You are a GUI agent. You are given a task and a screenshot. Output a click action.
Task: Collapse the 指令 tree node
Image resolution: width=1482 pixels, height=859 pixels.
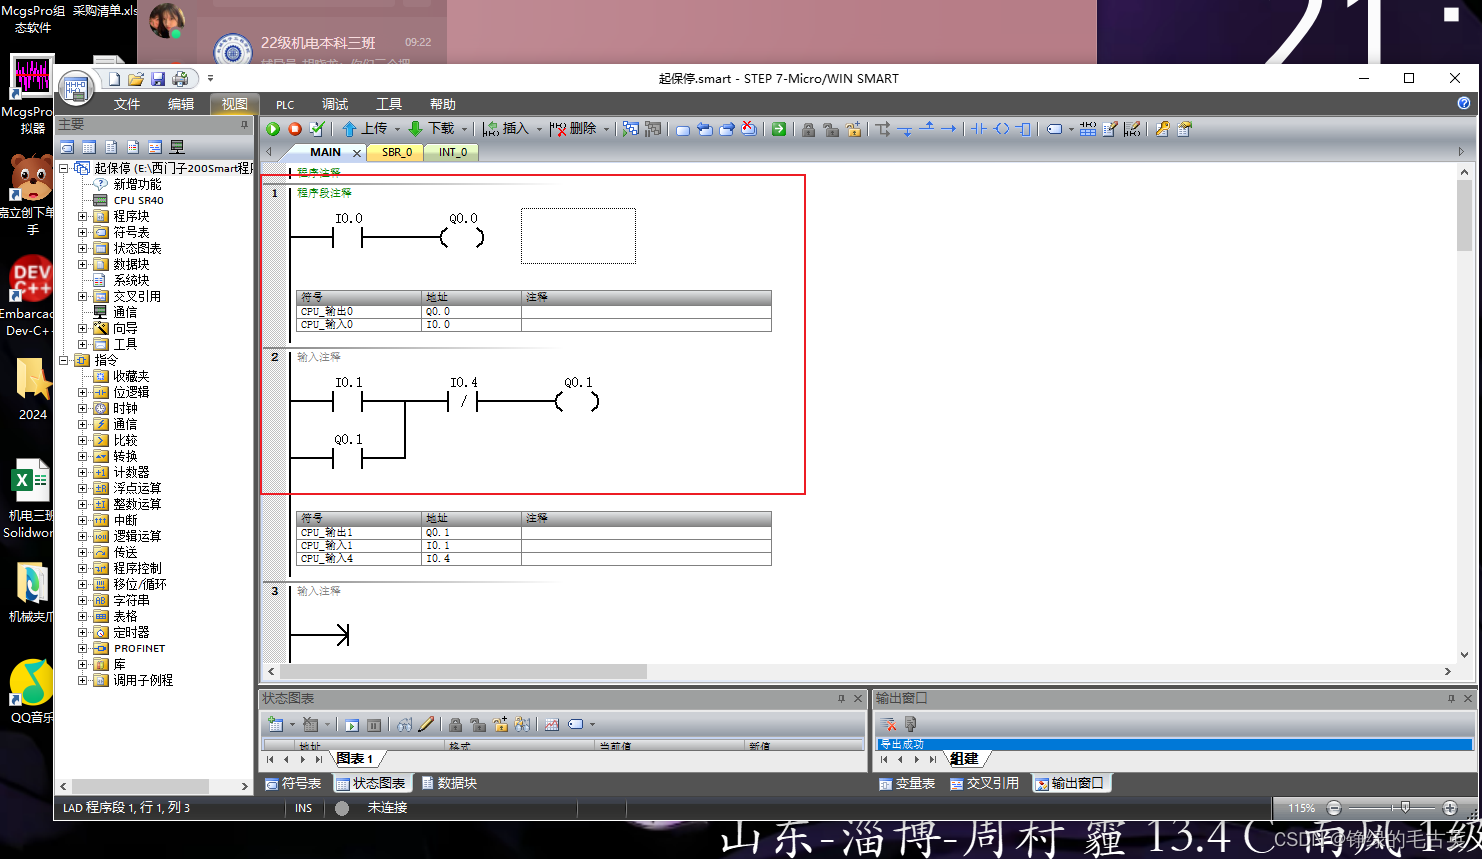pyautogui.click(x=64, y=360)
